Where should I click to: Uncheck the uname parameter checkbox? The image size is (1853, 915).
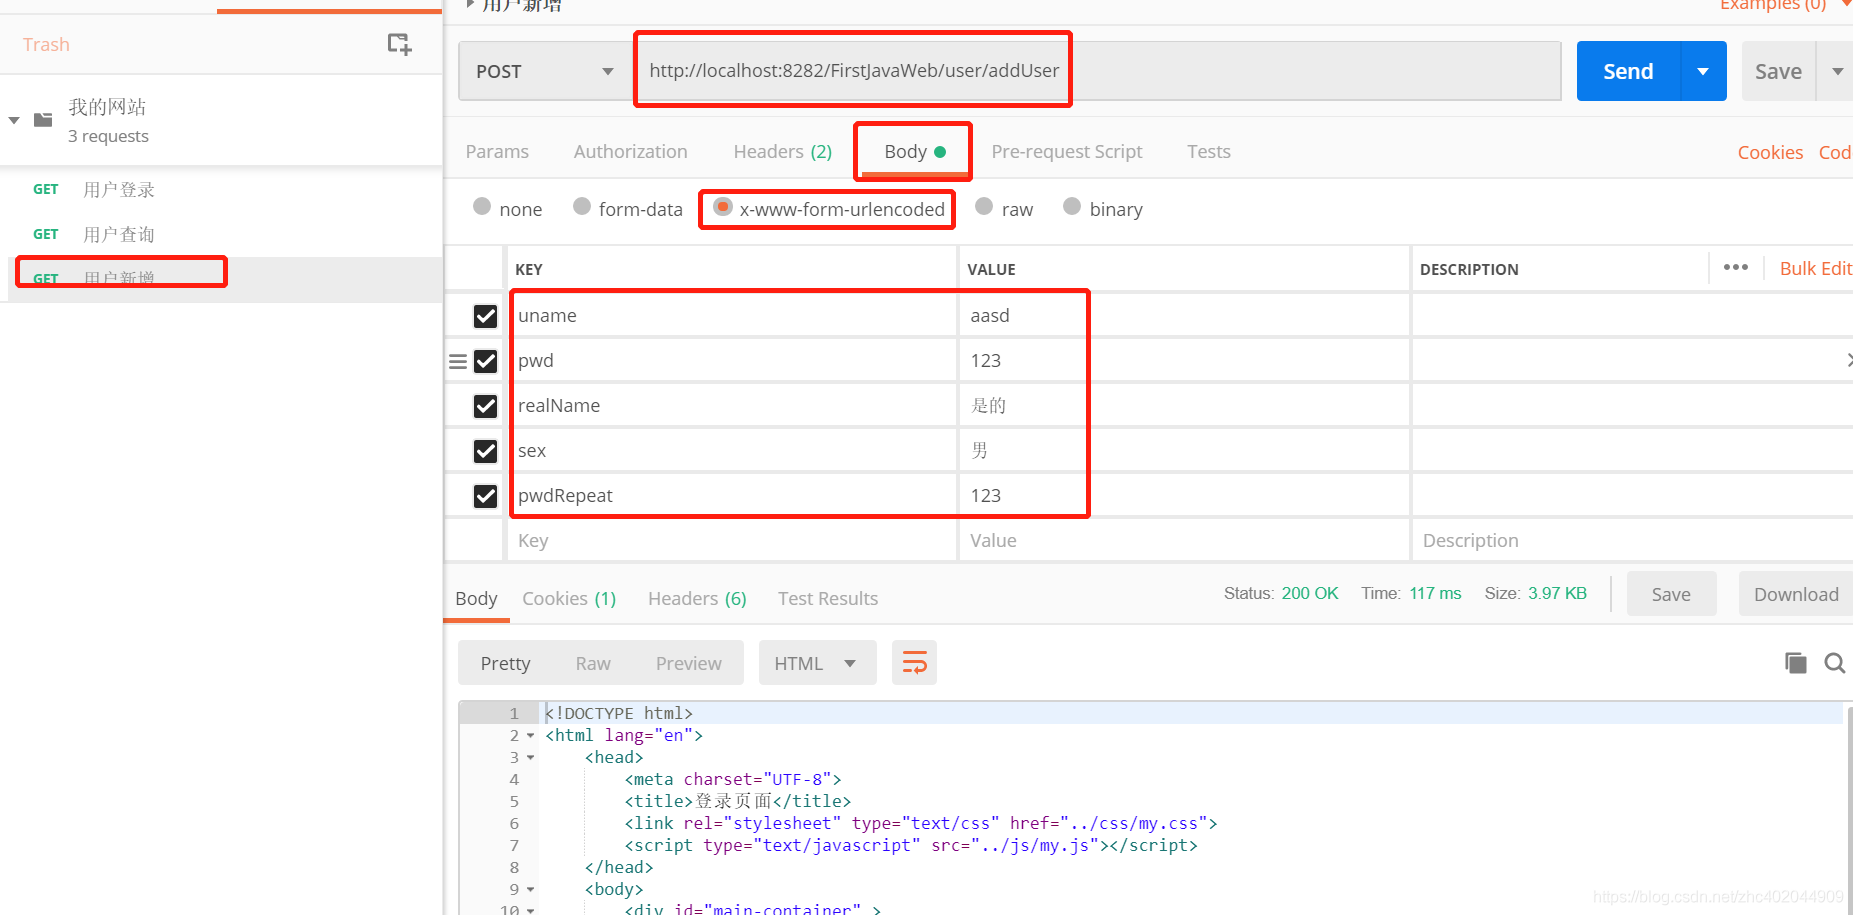(x=485, y=316)
